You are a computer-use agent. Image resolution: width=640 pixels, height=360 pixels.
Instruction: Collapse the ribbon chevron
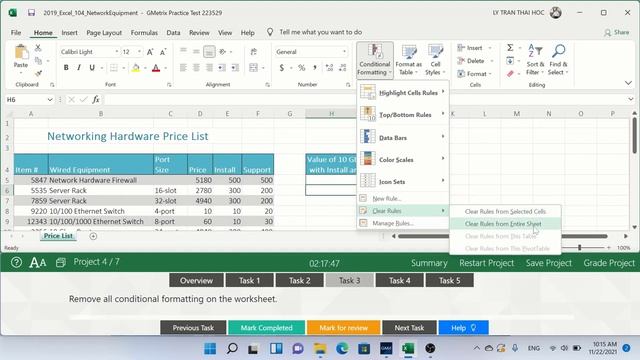[x=628, y=83]
